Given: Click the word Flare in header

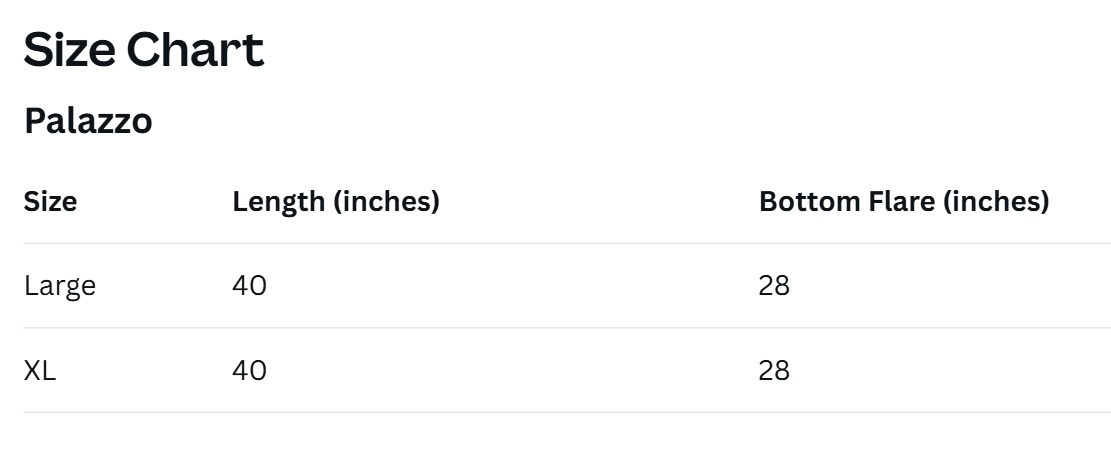Looking at the screenshot, I should 875,201.
